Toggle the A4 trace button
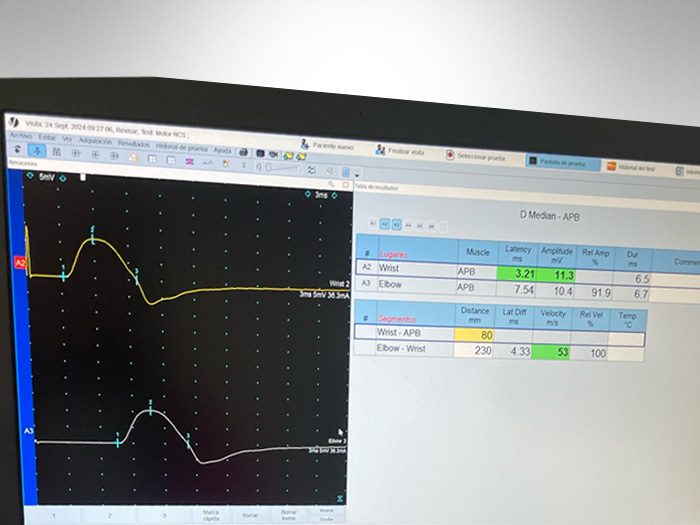Image resolution: width=700 pixels, height=525 pixels. [x=408, y=225]
